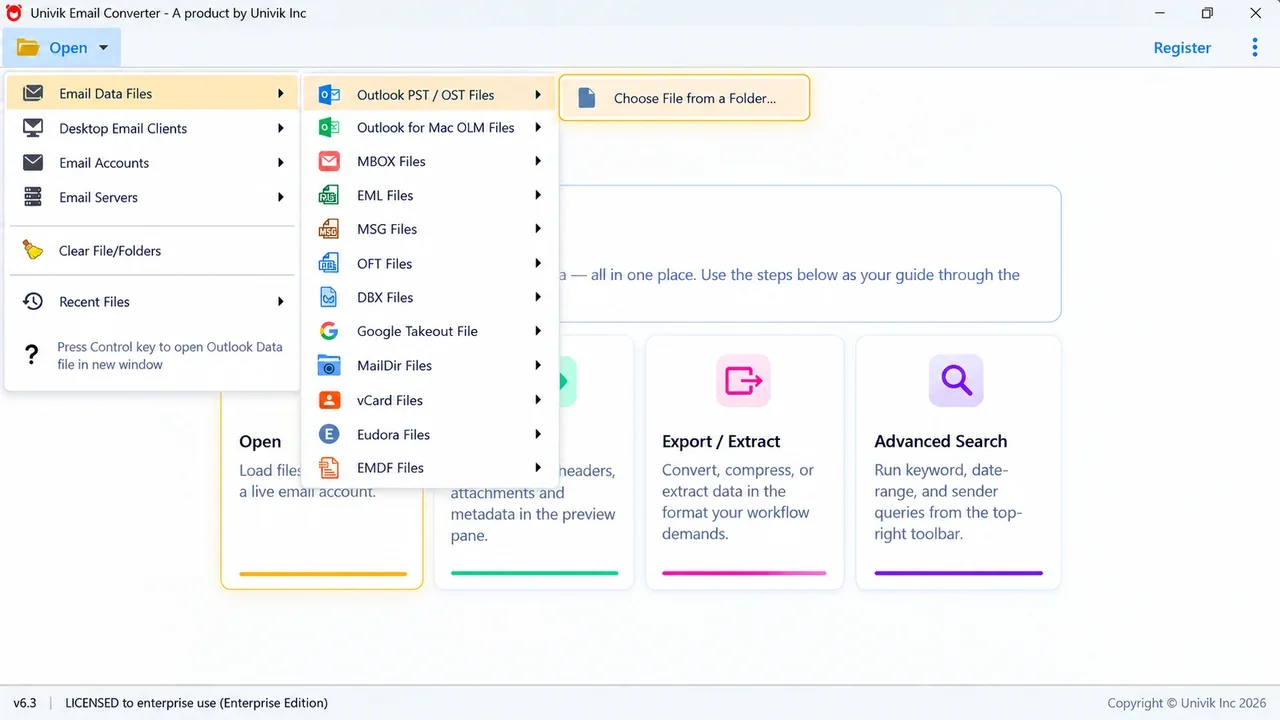Expand the EMDF Files submenu arrow
The image size is (1280, 720).
pyautogui.click(x=538, y=467)
